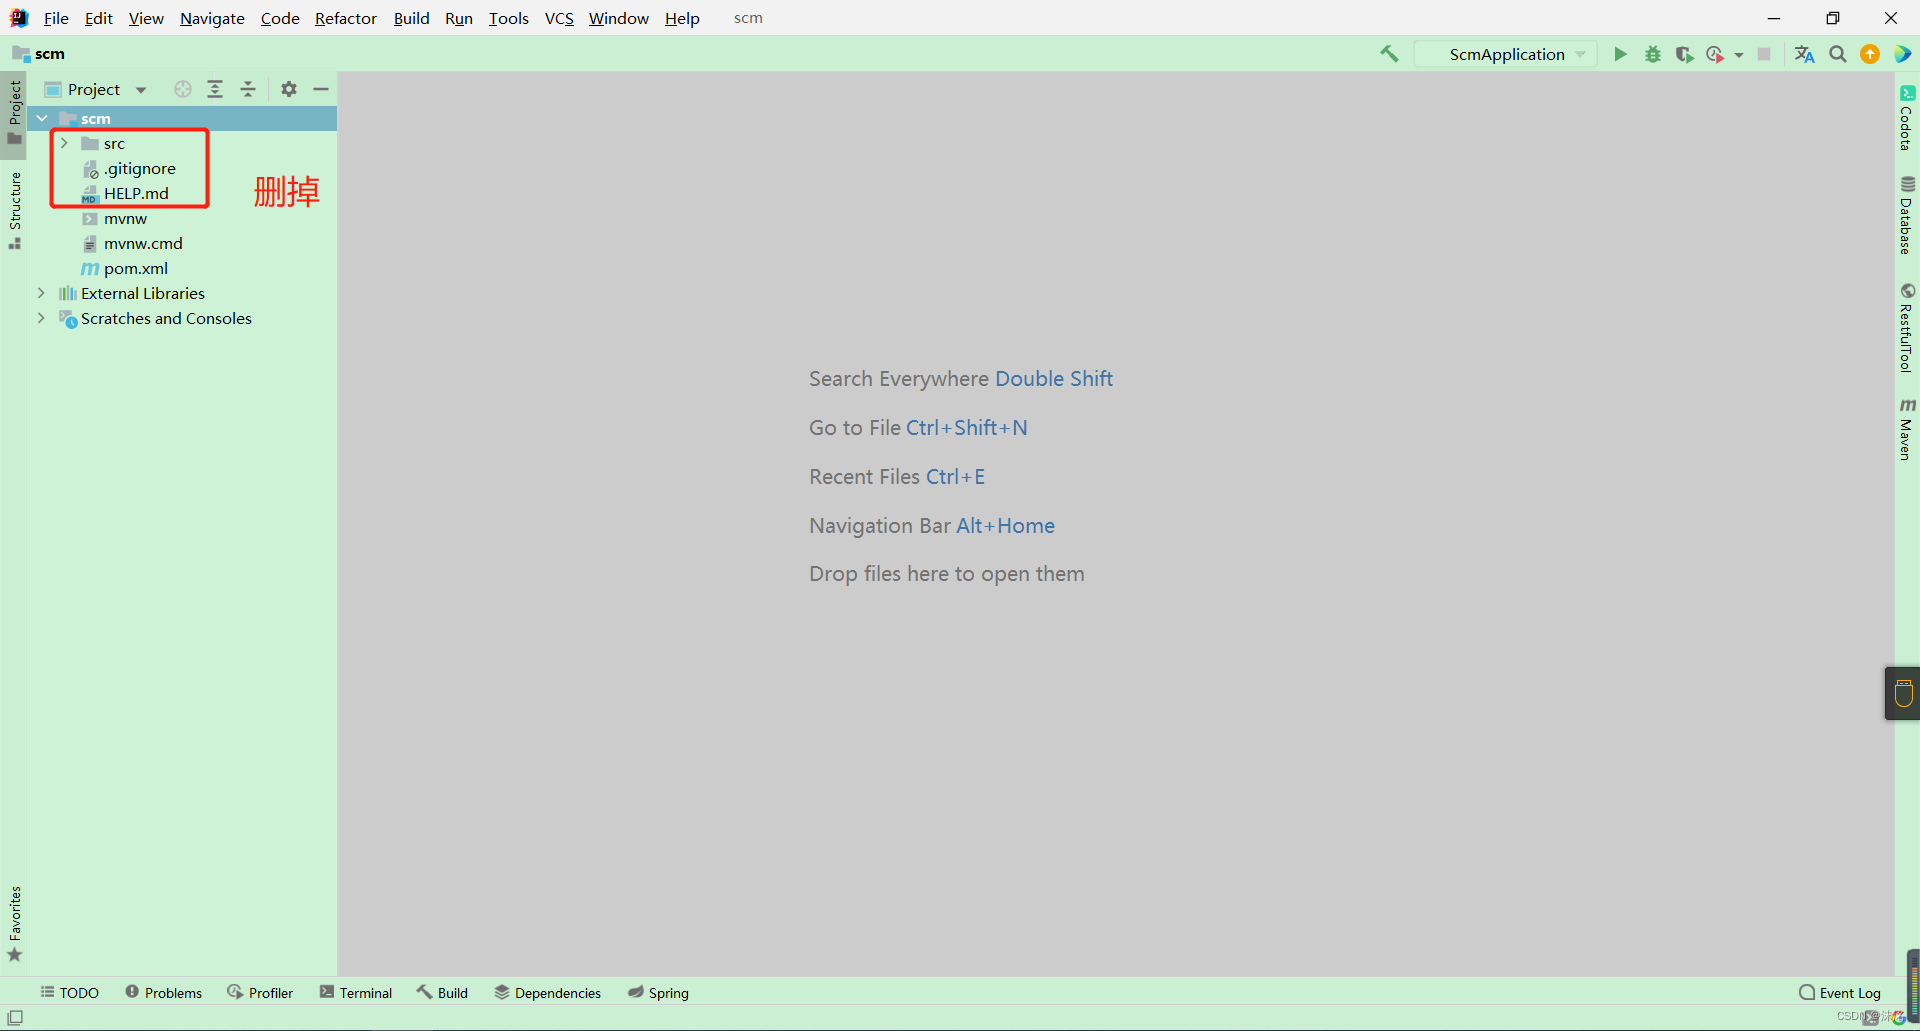Open the Maven side panel

1907,428
